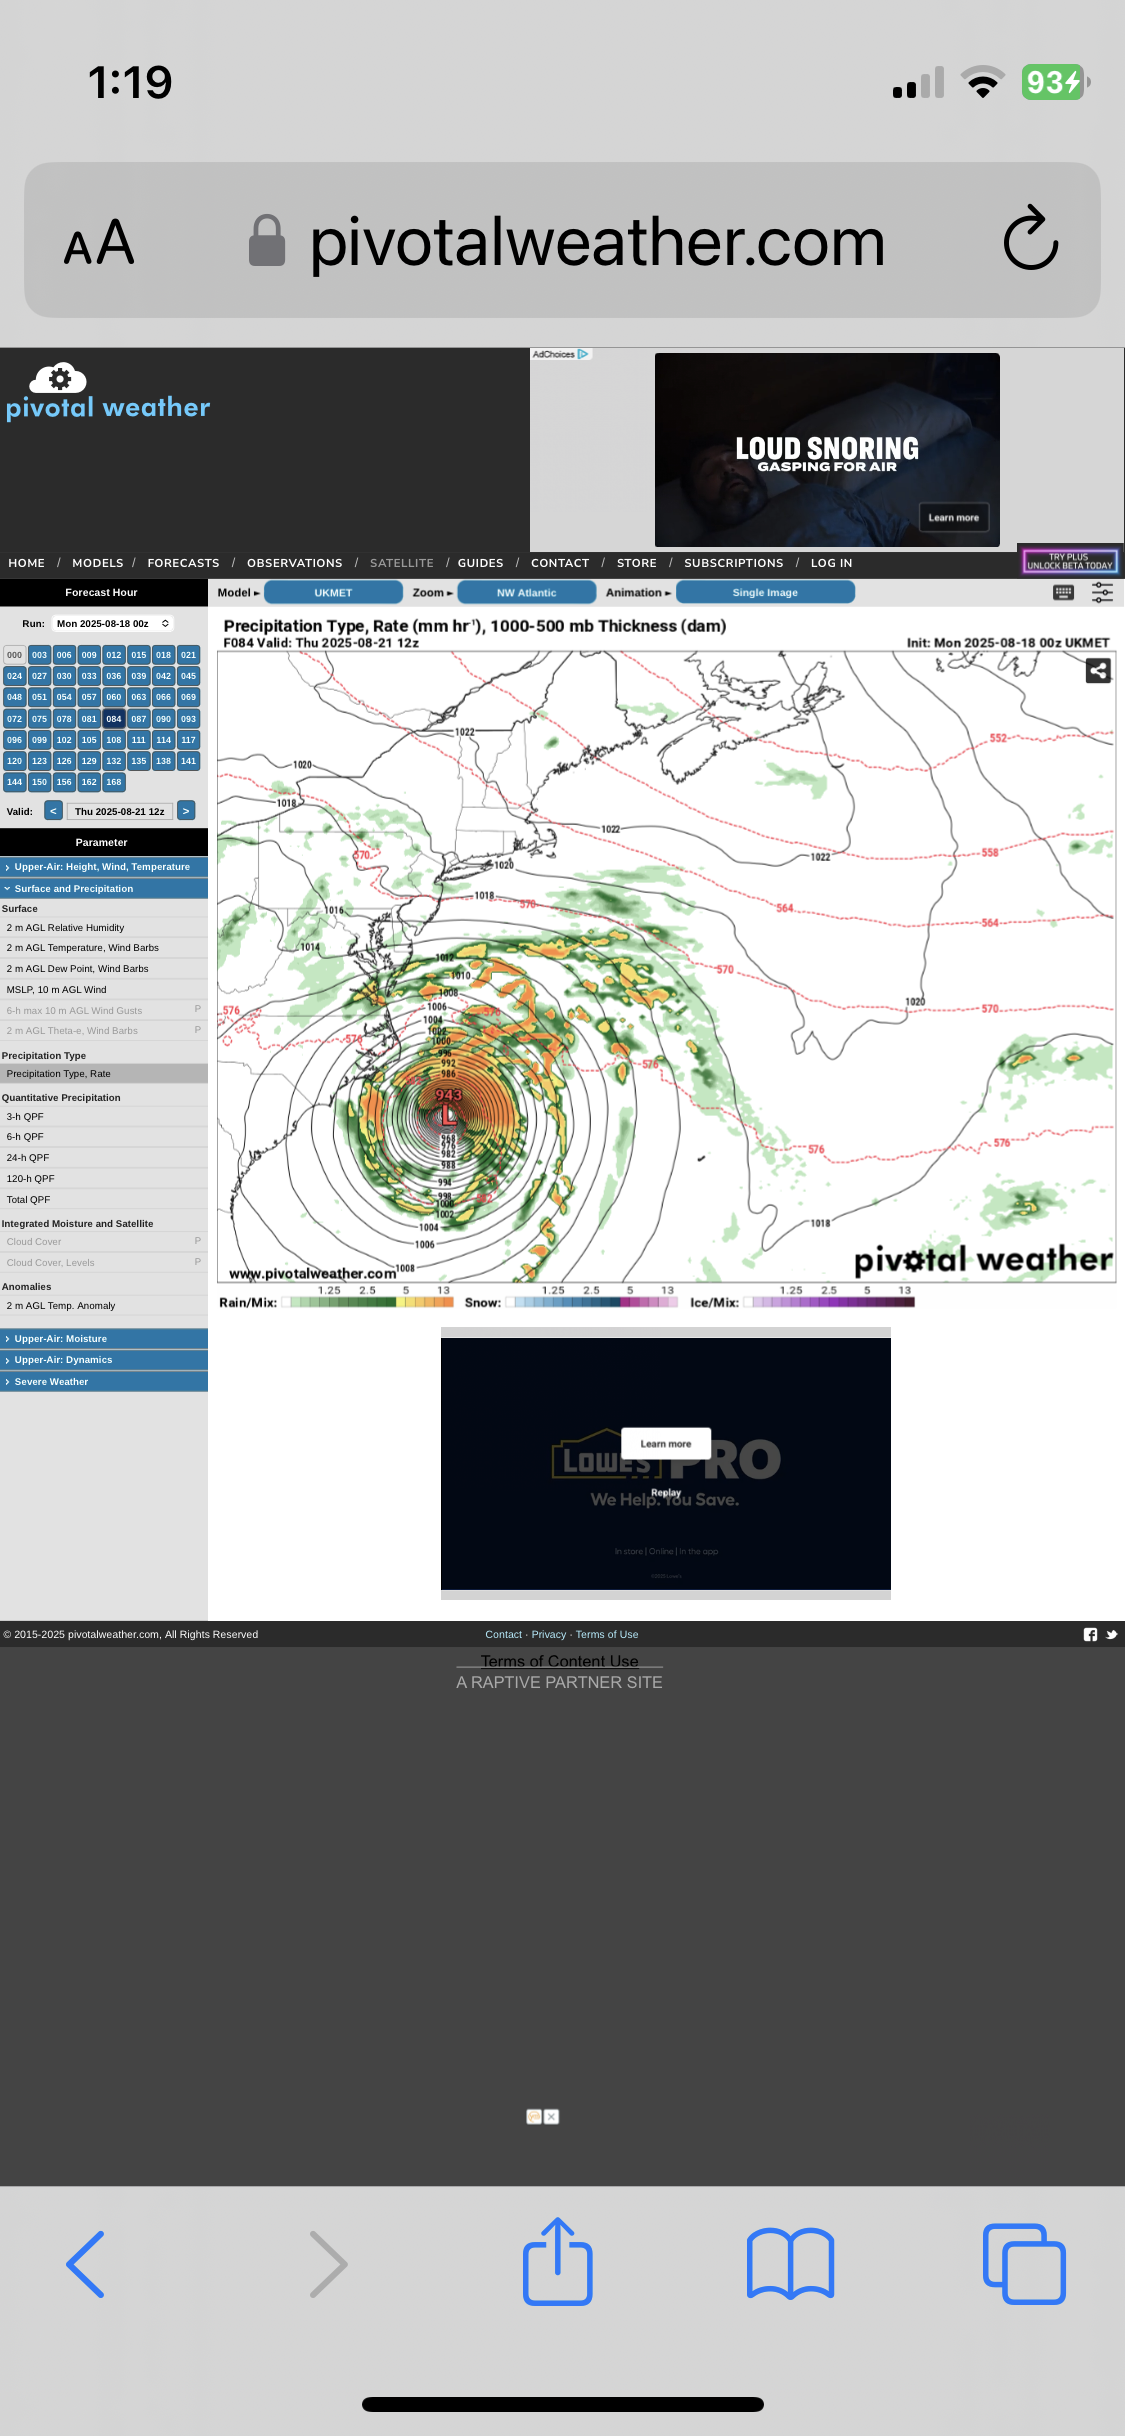1125x2436 pixels.
Task: Select forecast hour 084
Action: (x=114, y=719)
